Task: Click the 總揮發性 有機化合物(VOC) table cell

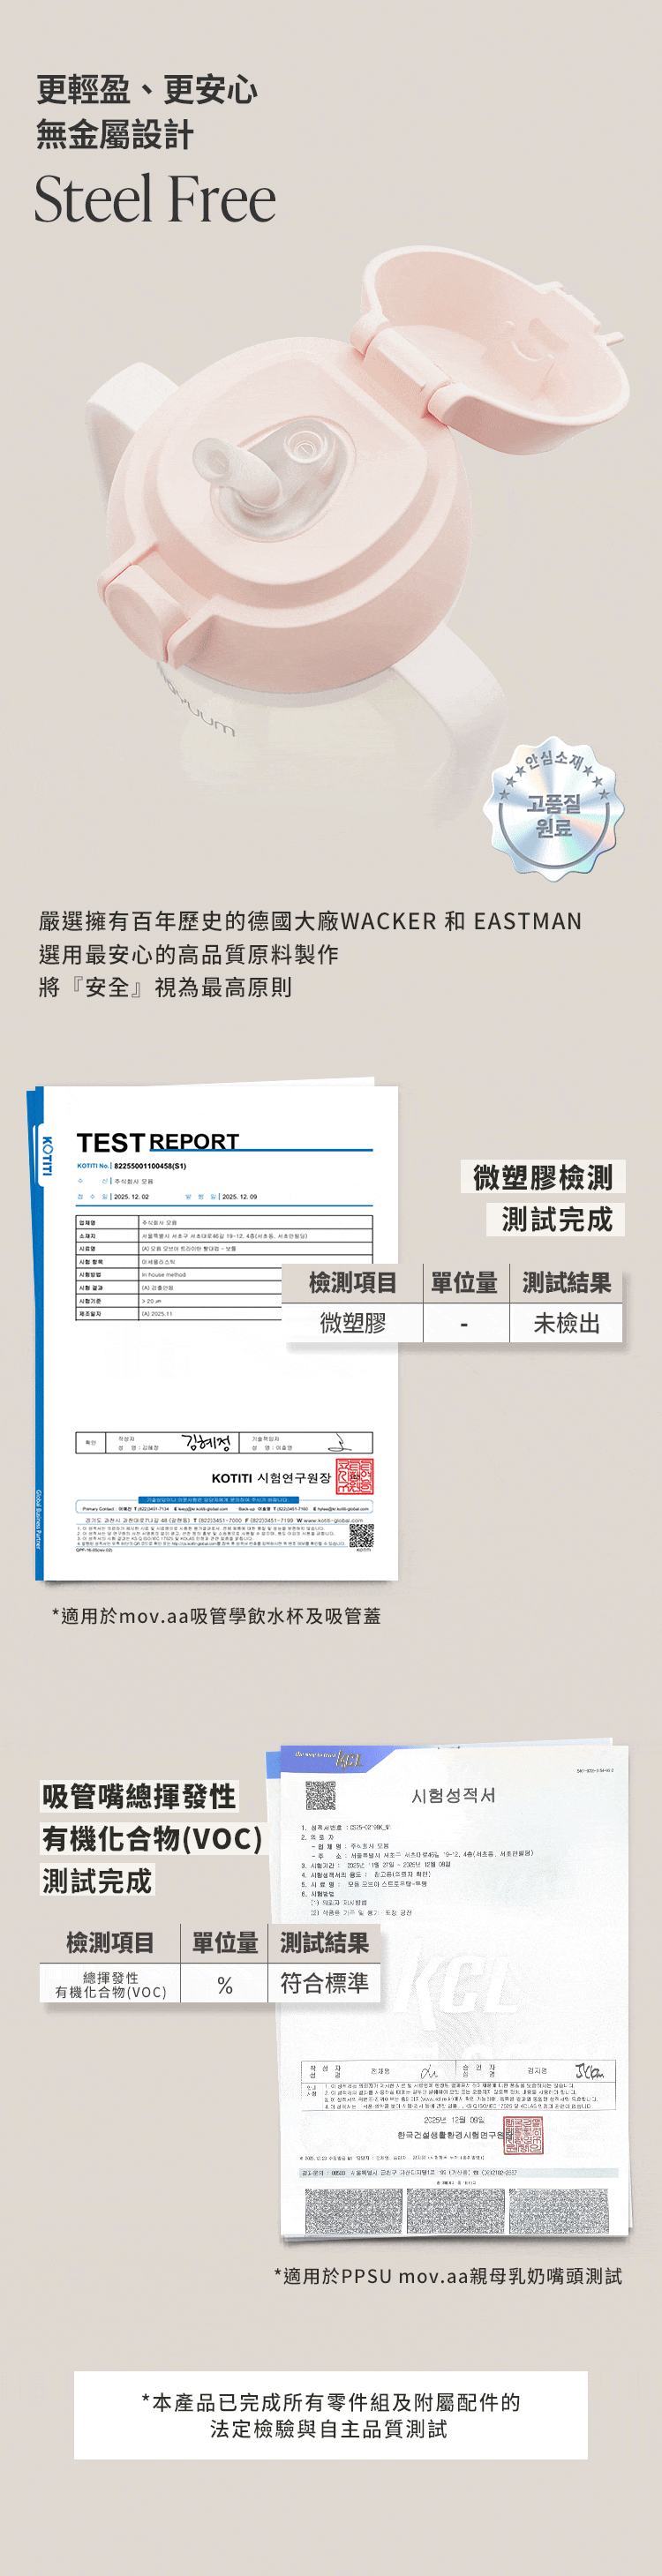Action: (x=110, y=1984)
